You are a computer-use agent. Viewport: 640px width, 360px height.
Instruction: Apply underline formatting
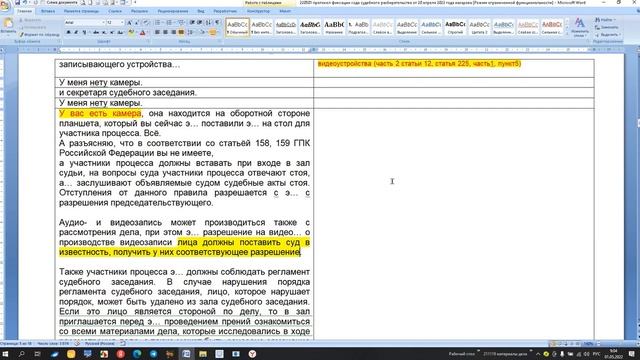(x=84, y=32)
